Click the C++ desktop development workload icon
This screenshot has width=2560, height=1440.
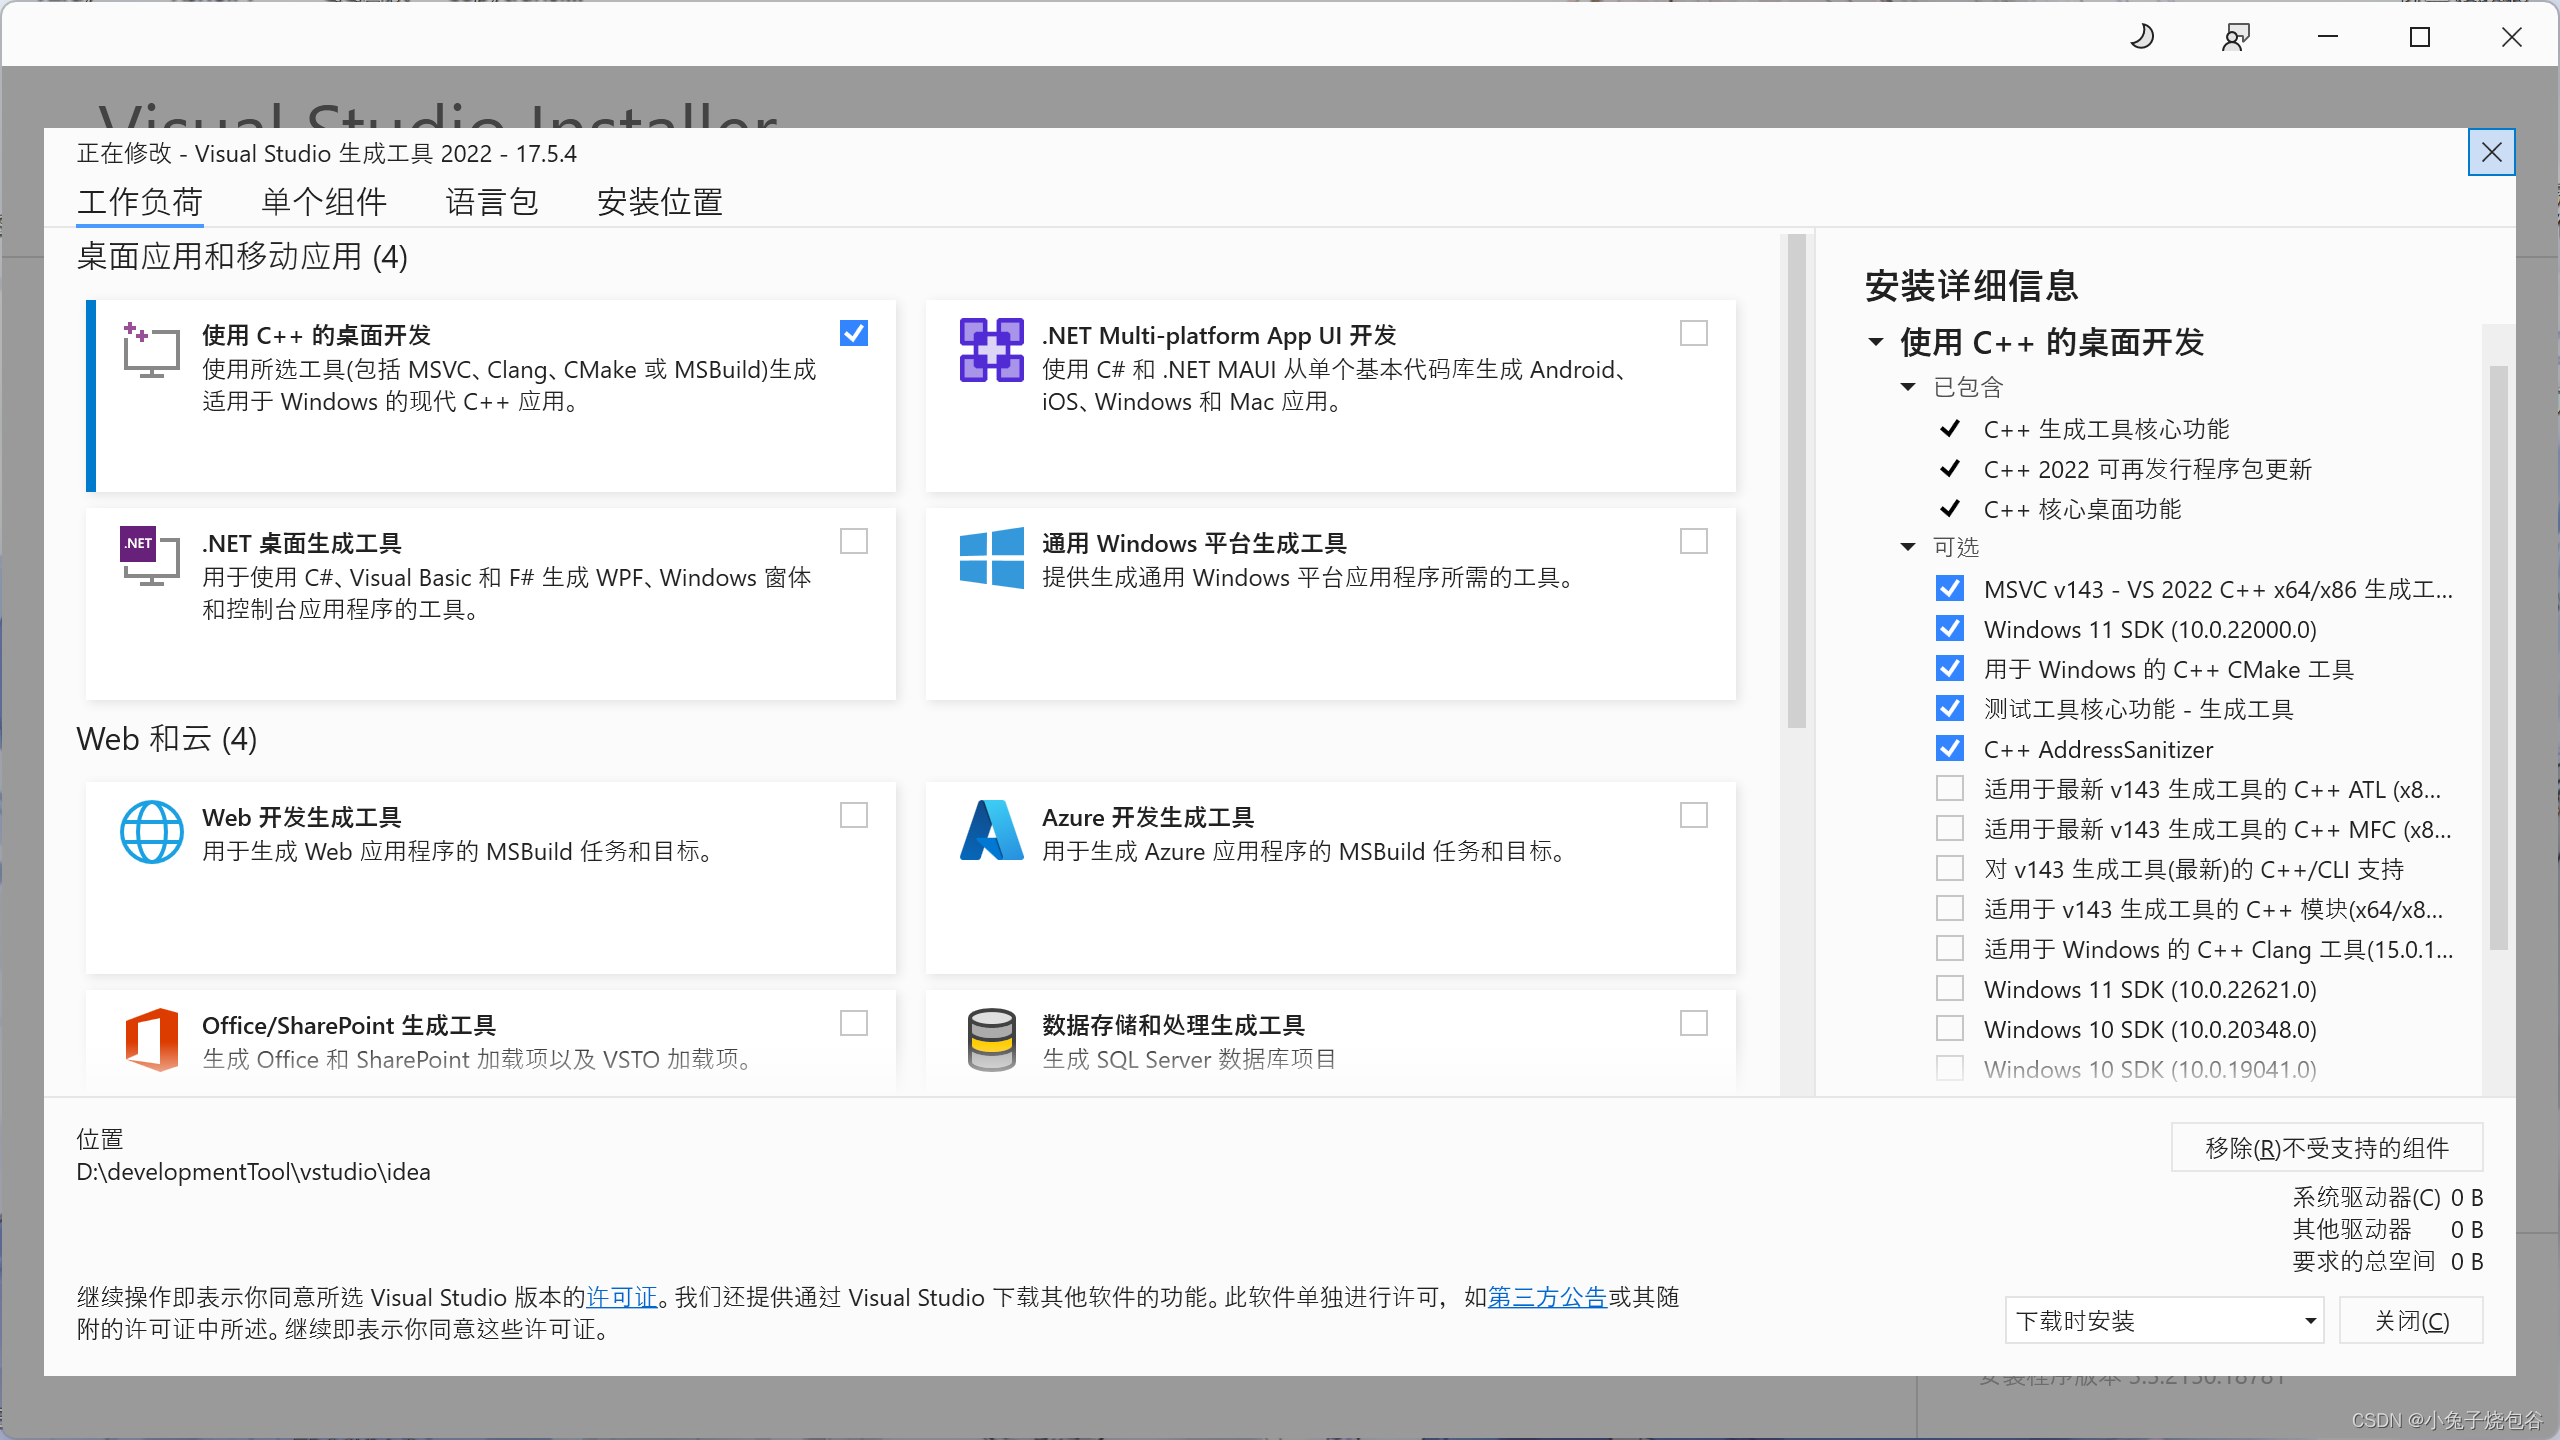pos(151,350)
